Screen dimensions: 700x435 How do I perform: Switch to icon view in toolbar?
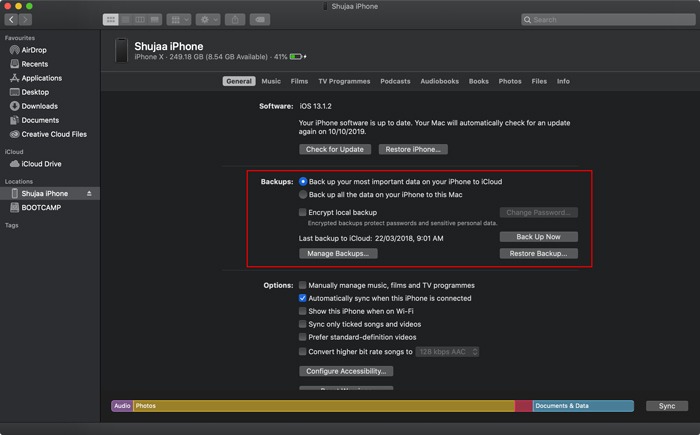coord(109,19)
